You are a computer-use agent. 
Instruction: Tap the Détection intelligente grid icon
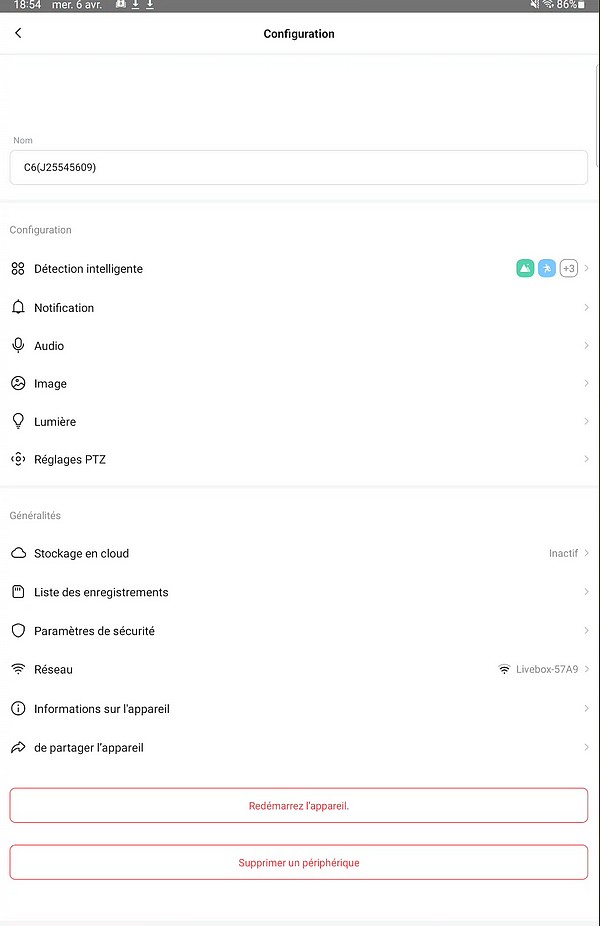[18, 269]
